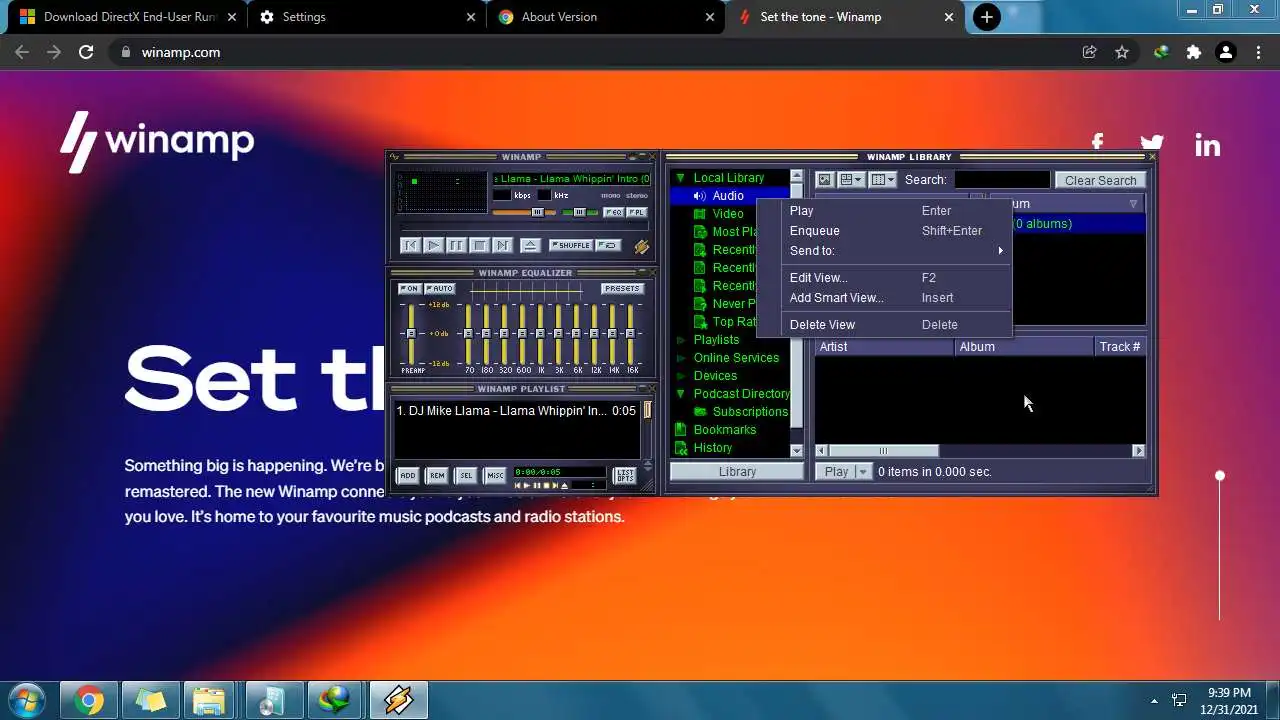Collapse the Podcast Directory tree node
Image resolution: width=1280 pixels, height=720 pixels.
click(680, 394)
